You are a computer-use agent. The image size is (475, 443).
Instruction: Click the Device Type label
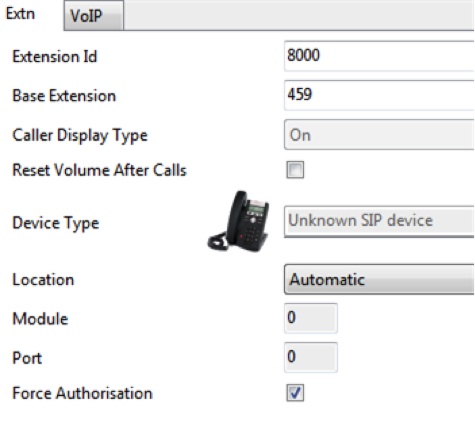[56, 223]
